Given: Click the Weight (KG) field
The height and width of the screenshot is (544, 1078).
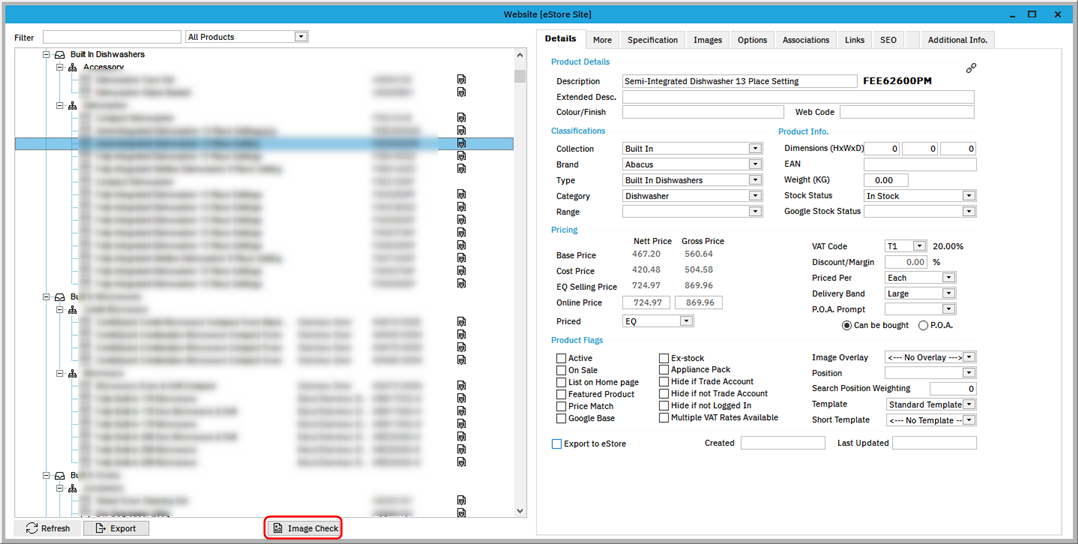Looking at the screenshot, I should [886, 180].
